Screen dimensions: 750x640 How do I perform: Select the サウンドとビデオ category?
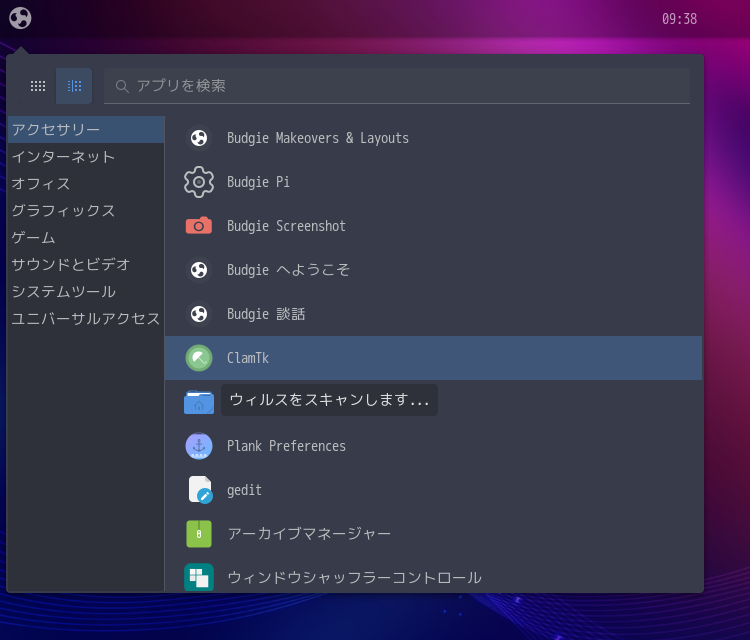86,265
